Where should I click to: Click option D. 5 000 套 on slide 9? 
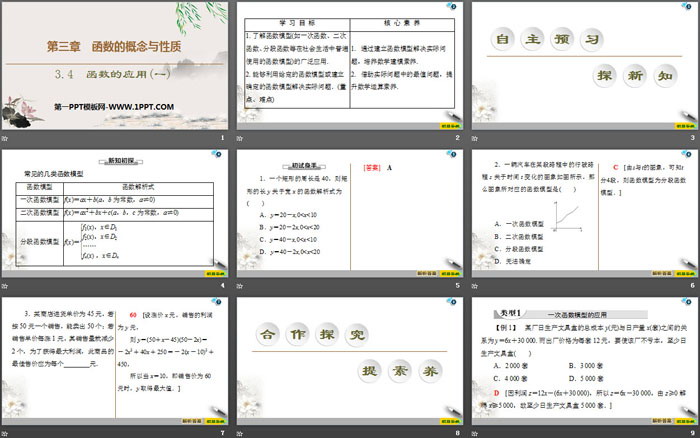pyautogui.click(x=586, y=379)
